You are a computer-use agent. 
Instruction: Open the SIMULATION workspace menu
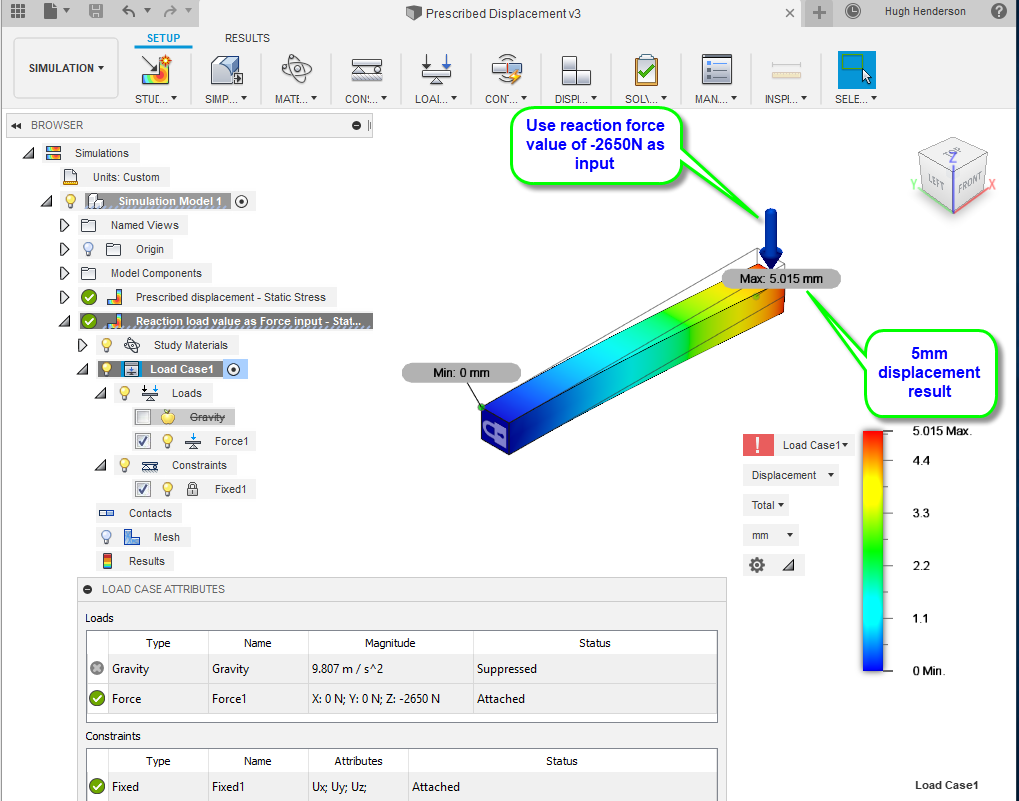click(65, 67)
